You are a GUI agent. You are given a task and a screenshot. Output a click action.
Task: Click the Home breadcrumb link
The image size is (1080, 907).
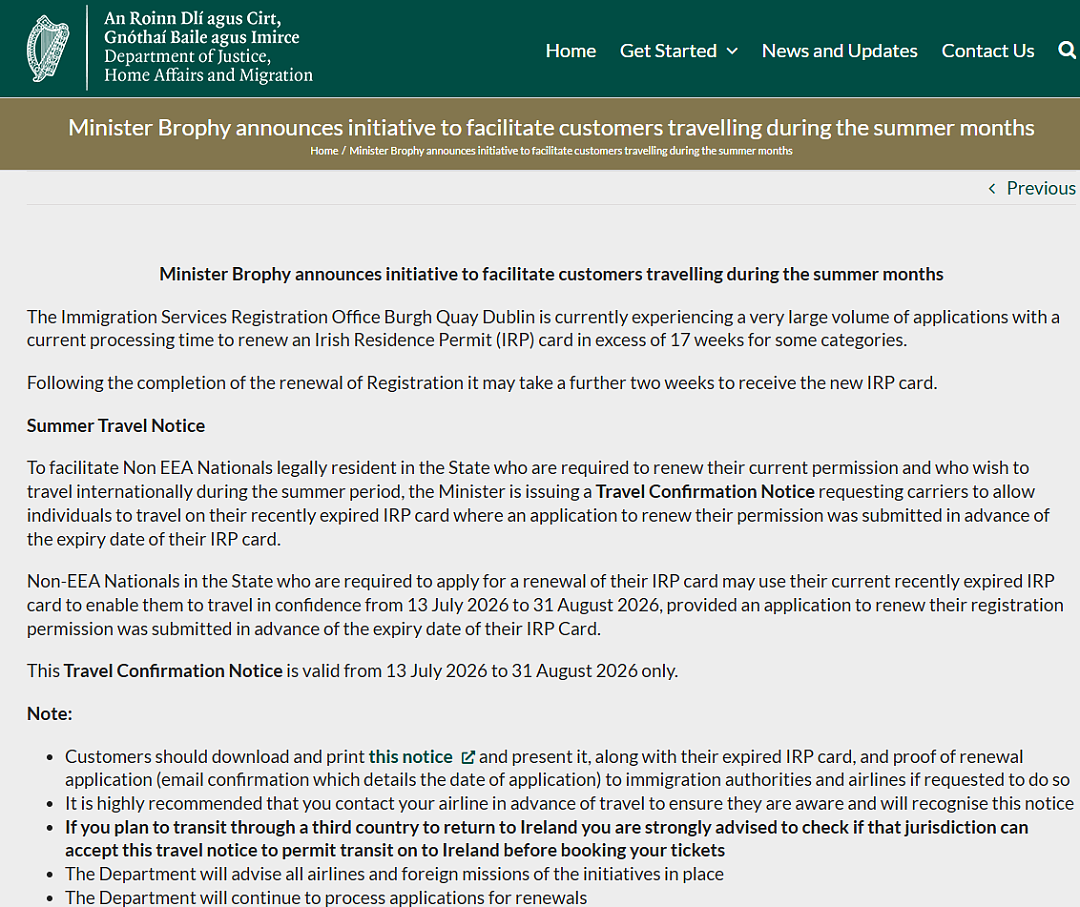[324, 151]
